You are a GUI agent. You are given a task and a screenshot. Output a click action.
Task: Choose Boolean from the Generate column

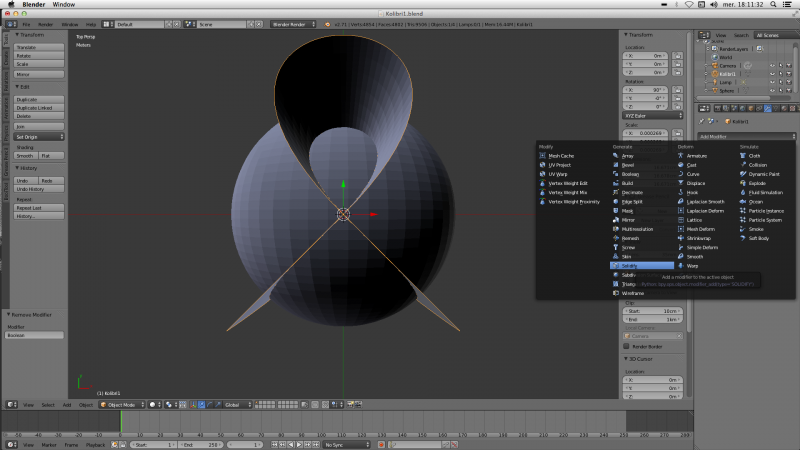tap(630, 174)
